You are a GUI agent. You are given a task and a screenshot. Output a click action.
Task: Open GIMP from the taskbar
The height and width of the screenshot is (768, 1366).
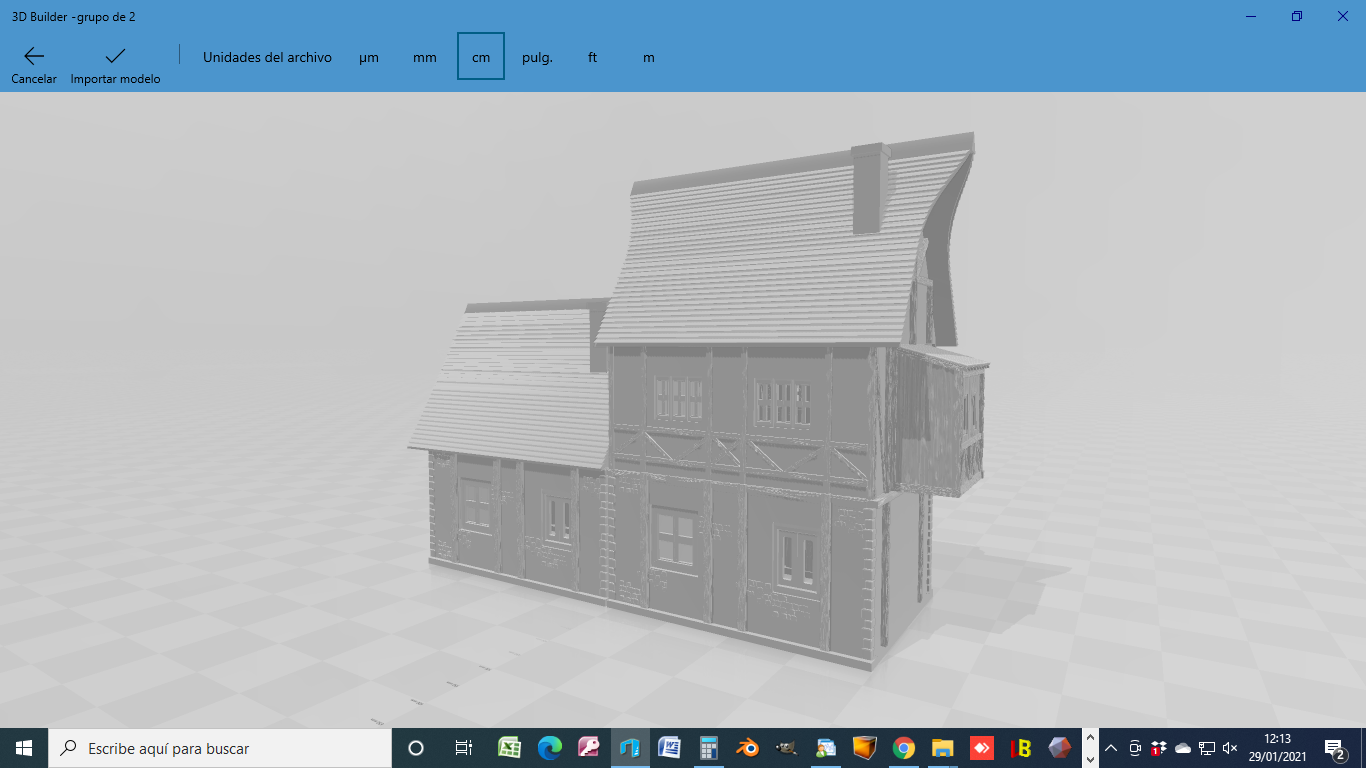(x=787, y=748)
